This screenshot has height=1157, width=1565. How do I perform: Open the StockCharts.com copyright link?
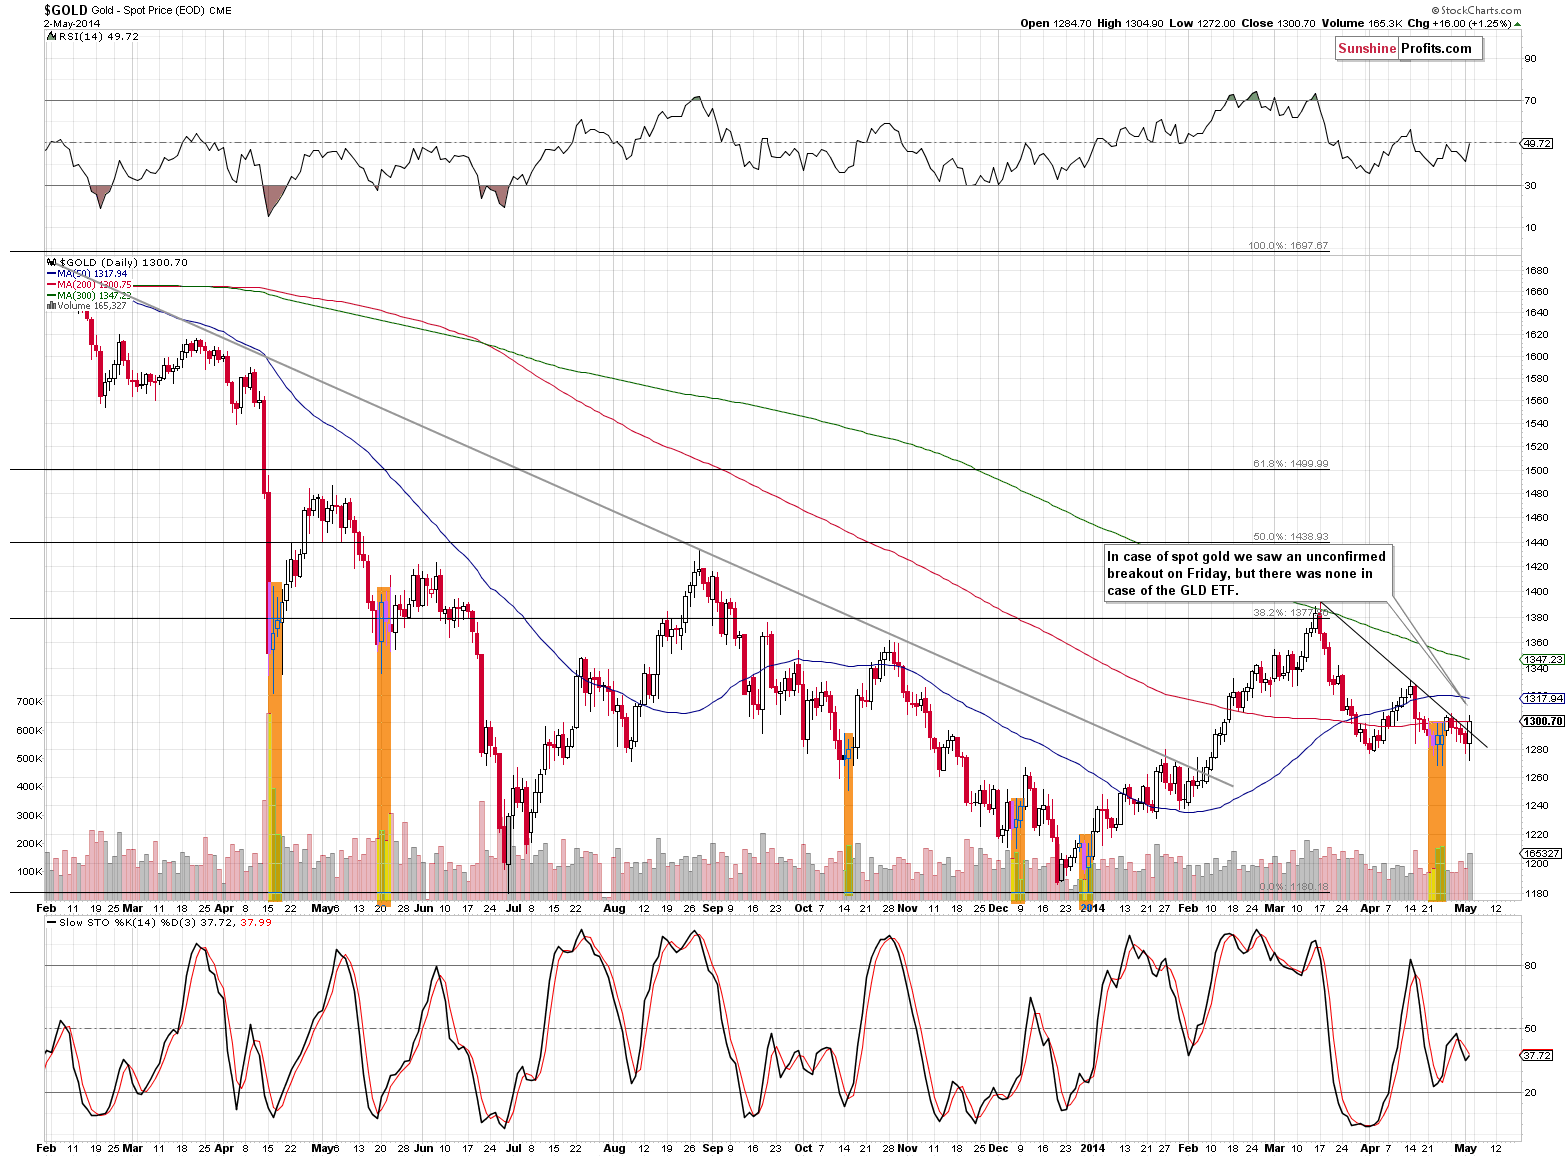(x=1475, y=10)
